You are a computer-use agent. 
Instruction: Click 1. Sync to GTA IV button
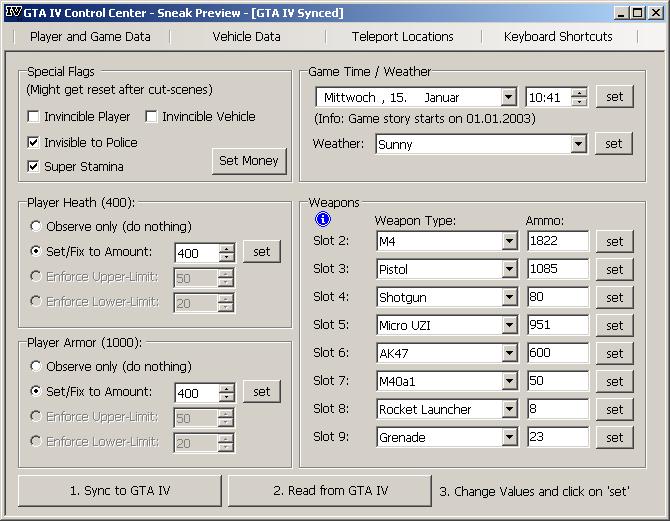pos(120,490)
